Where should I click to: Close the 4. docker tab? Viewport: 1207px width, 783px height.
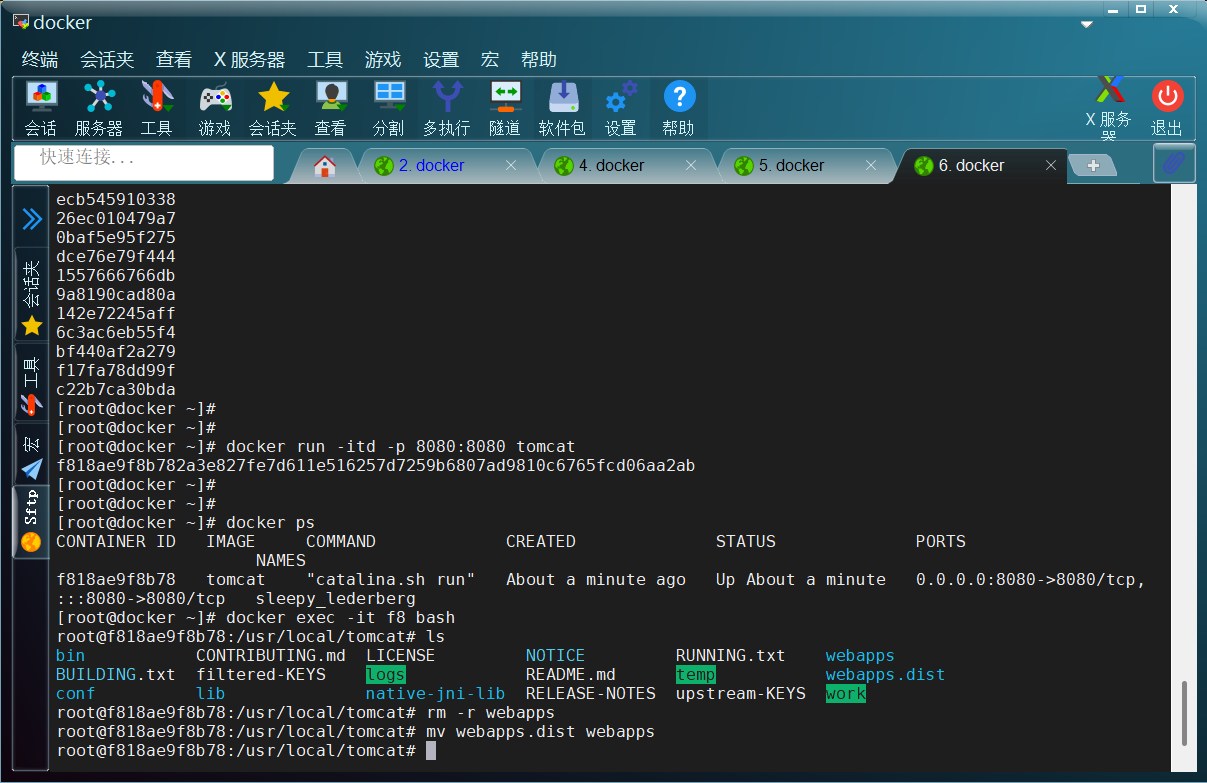691,166
